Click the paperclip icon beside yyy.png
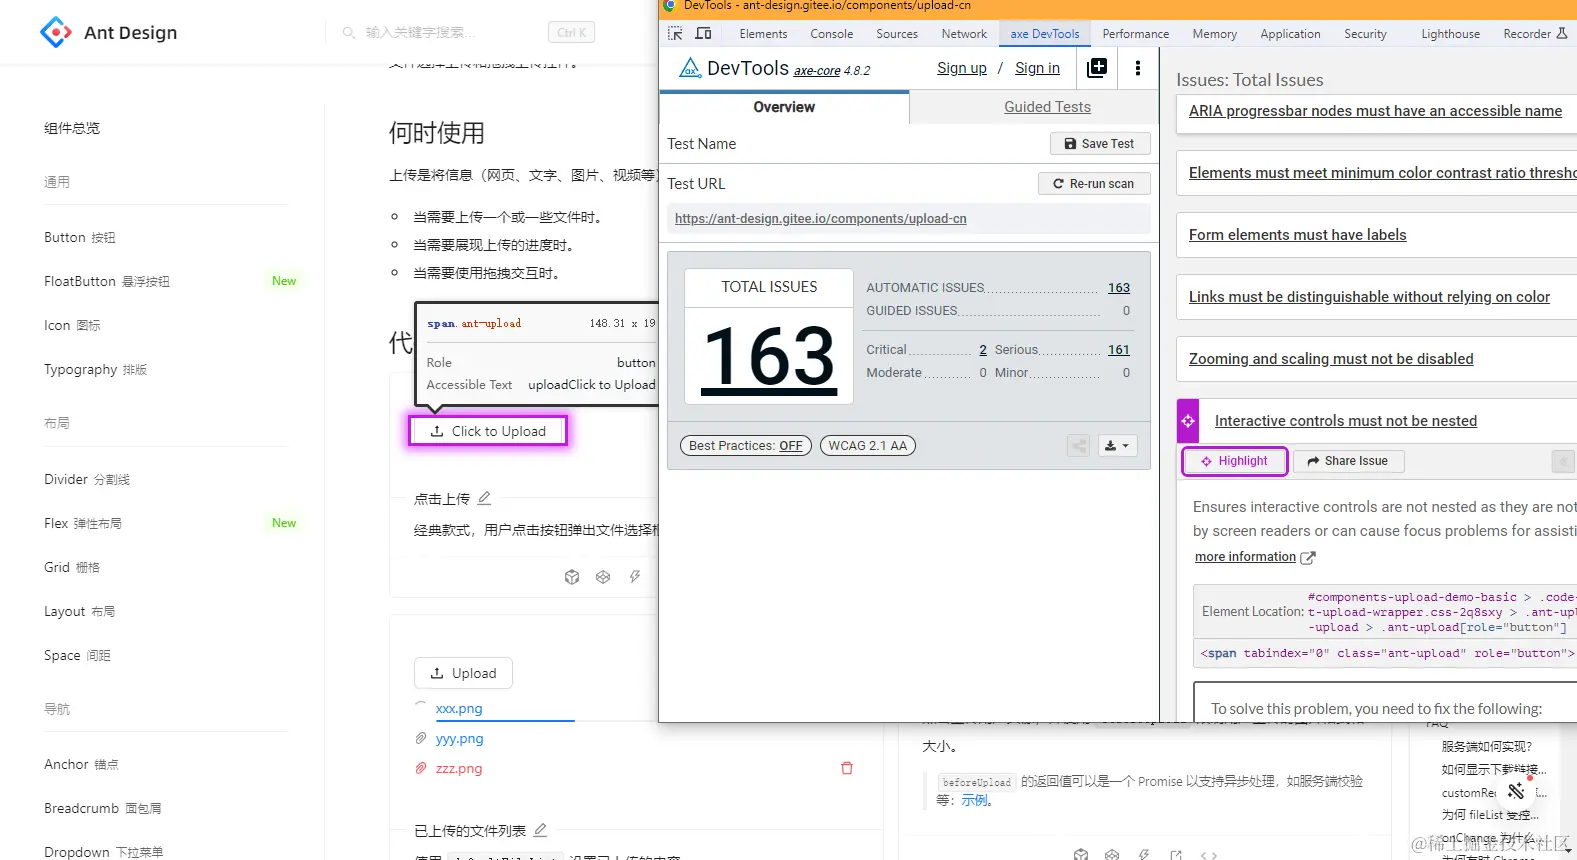 [421, 738]
